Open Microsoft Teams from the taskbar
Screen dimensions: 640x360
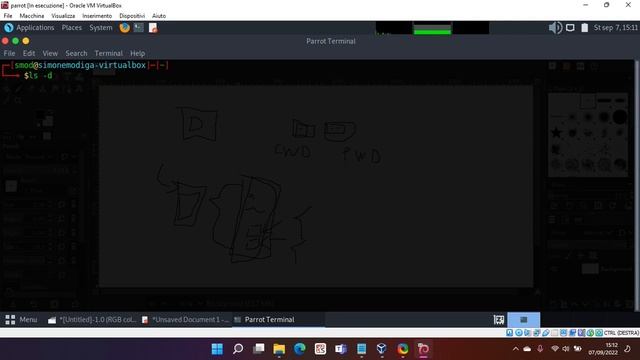click(x=341, y=349)
